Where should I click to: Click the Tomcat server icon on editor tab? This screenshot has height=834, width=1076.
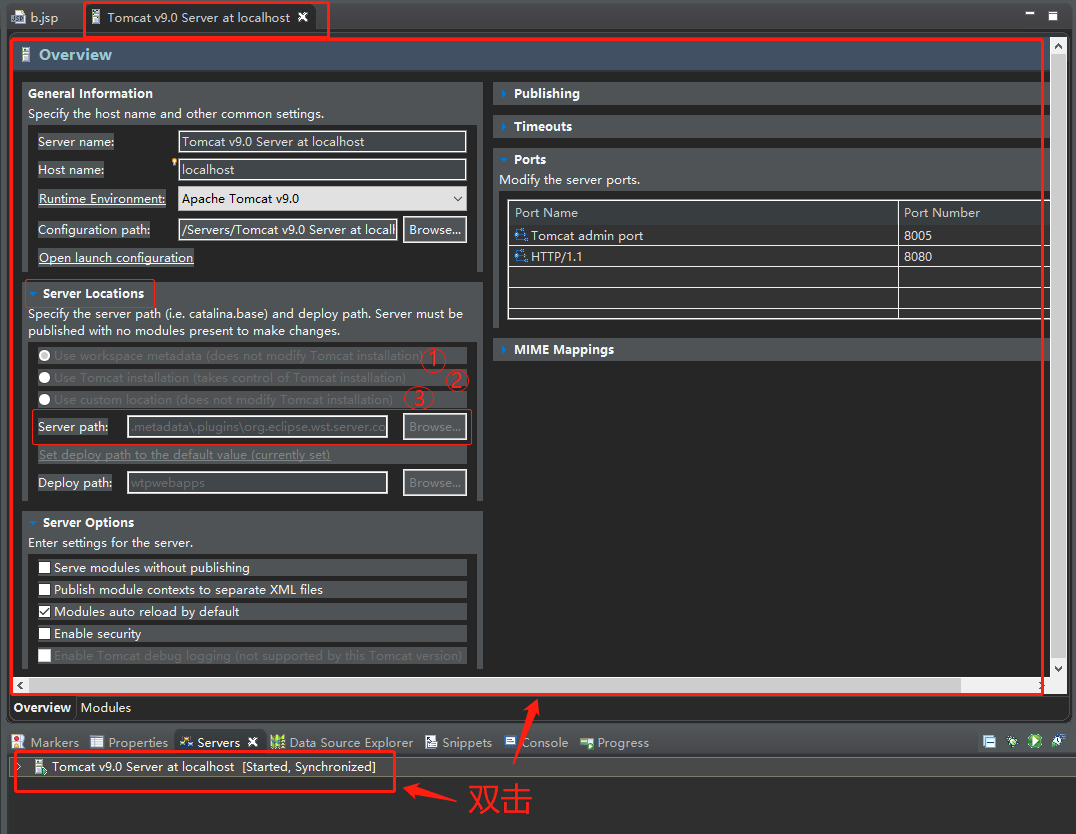[96, 17]
